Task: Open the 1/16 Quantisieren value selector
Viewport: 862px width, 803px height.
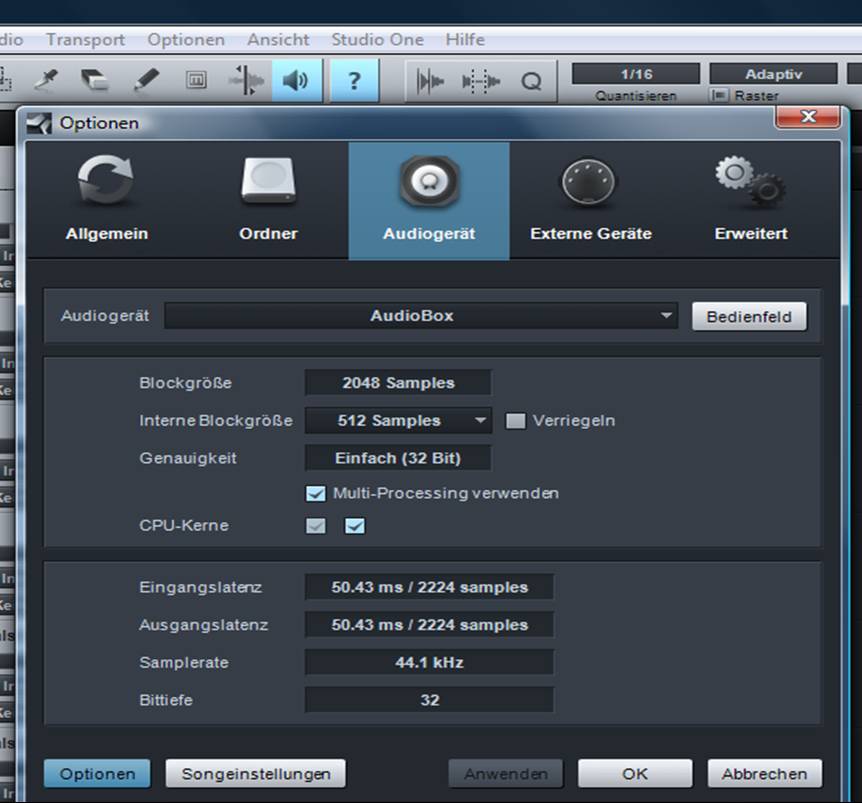Action: (x=636, y=74)
